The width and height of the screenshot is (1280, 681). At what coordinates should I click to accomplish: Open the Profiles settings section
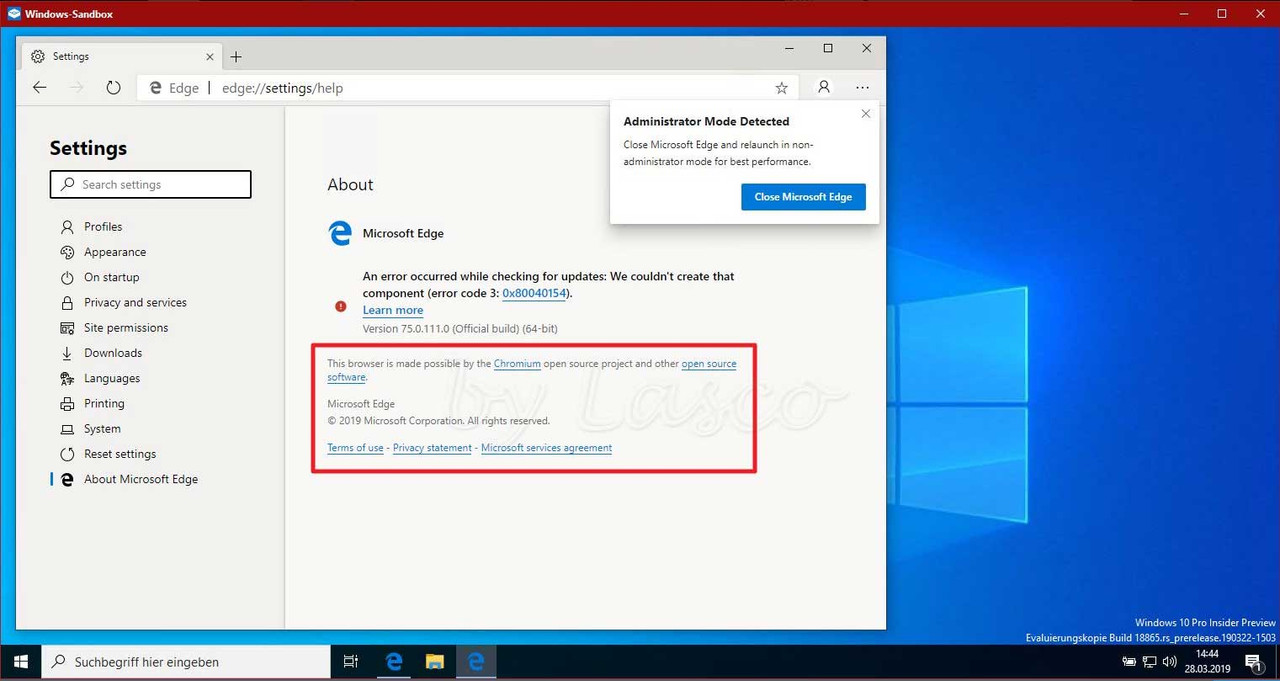coord(103,227)
